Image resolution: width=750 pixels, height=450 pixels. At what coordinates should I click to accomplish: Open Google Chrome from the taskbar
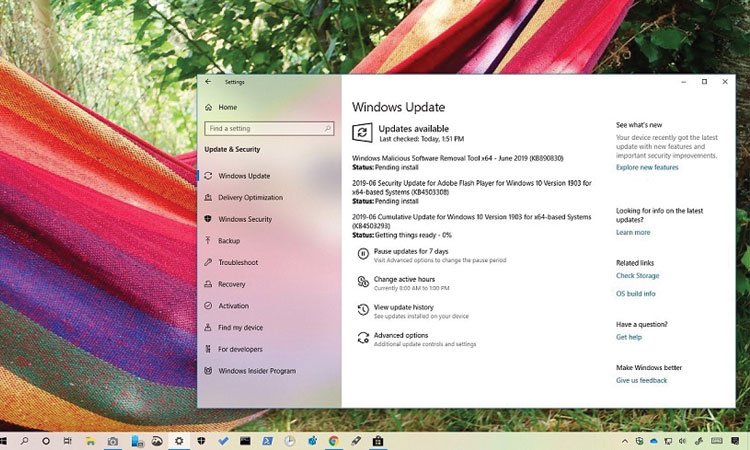(x=334, y=440)
